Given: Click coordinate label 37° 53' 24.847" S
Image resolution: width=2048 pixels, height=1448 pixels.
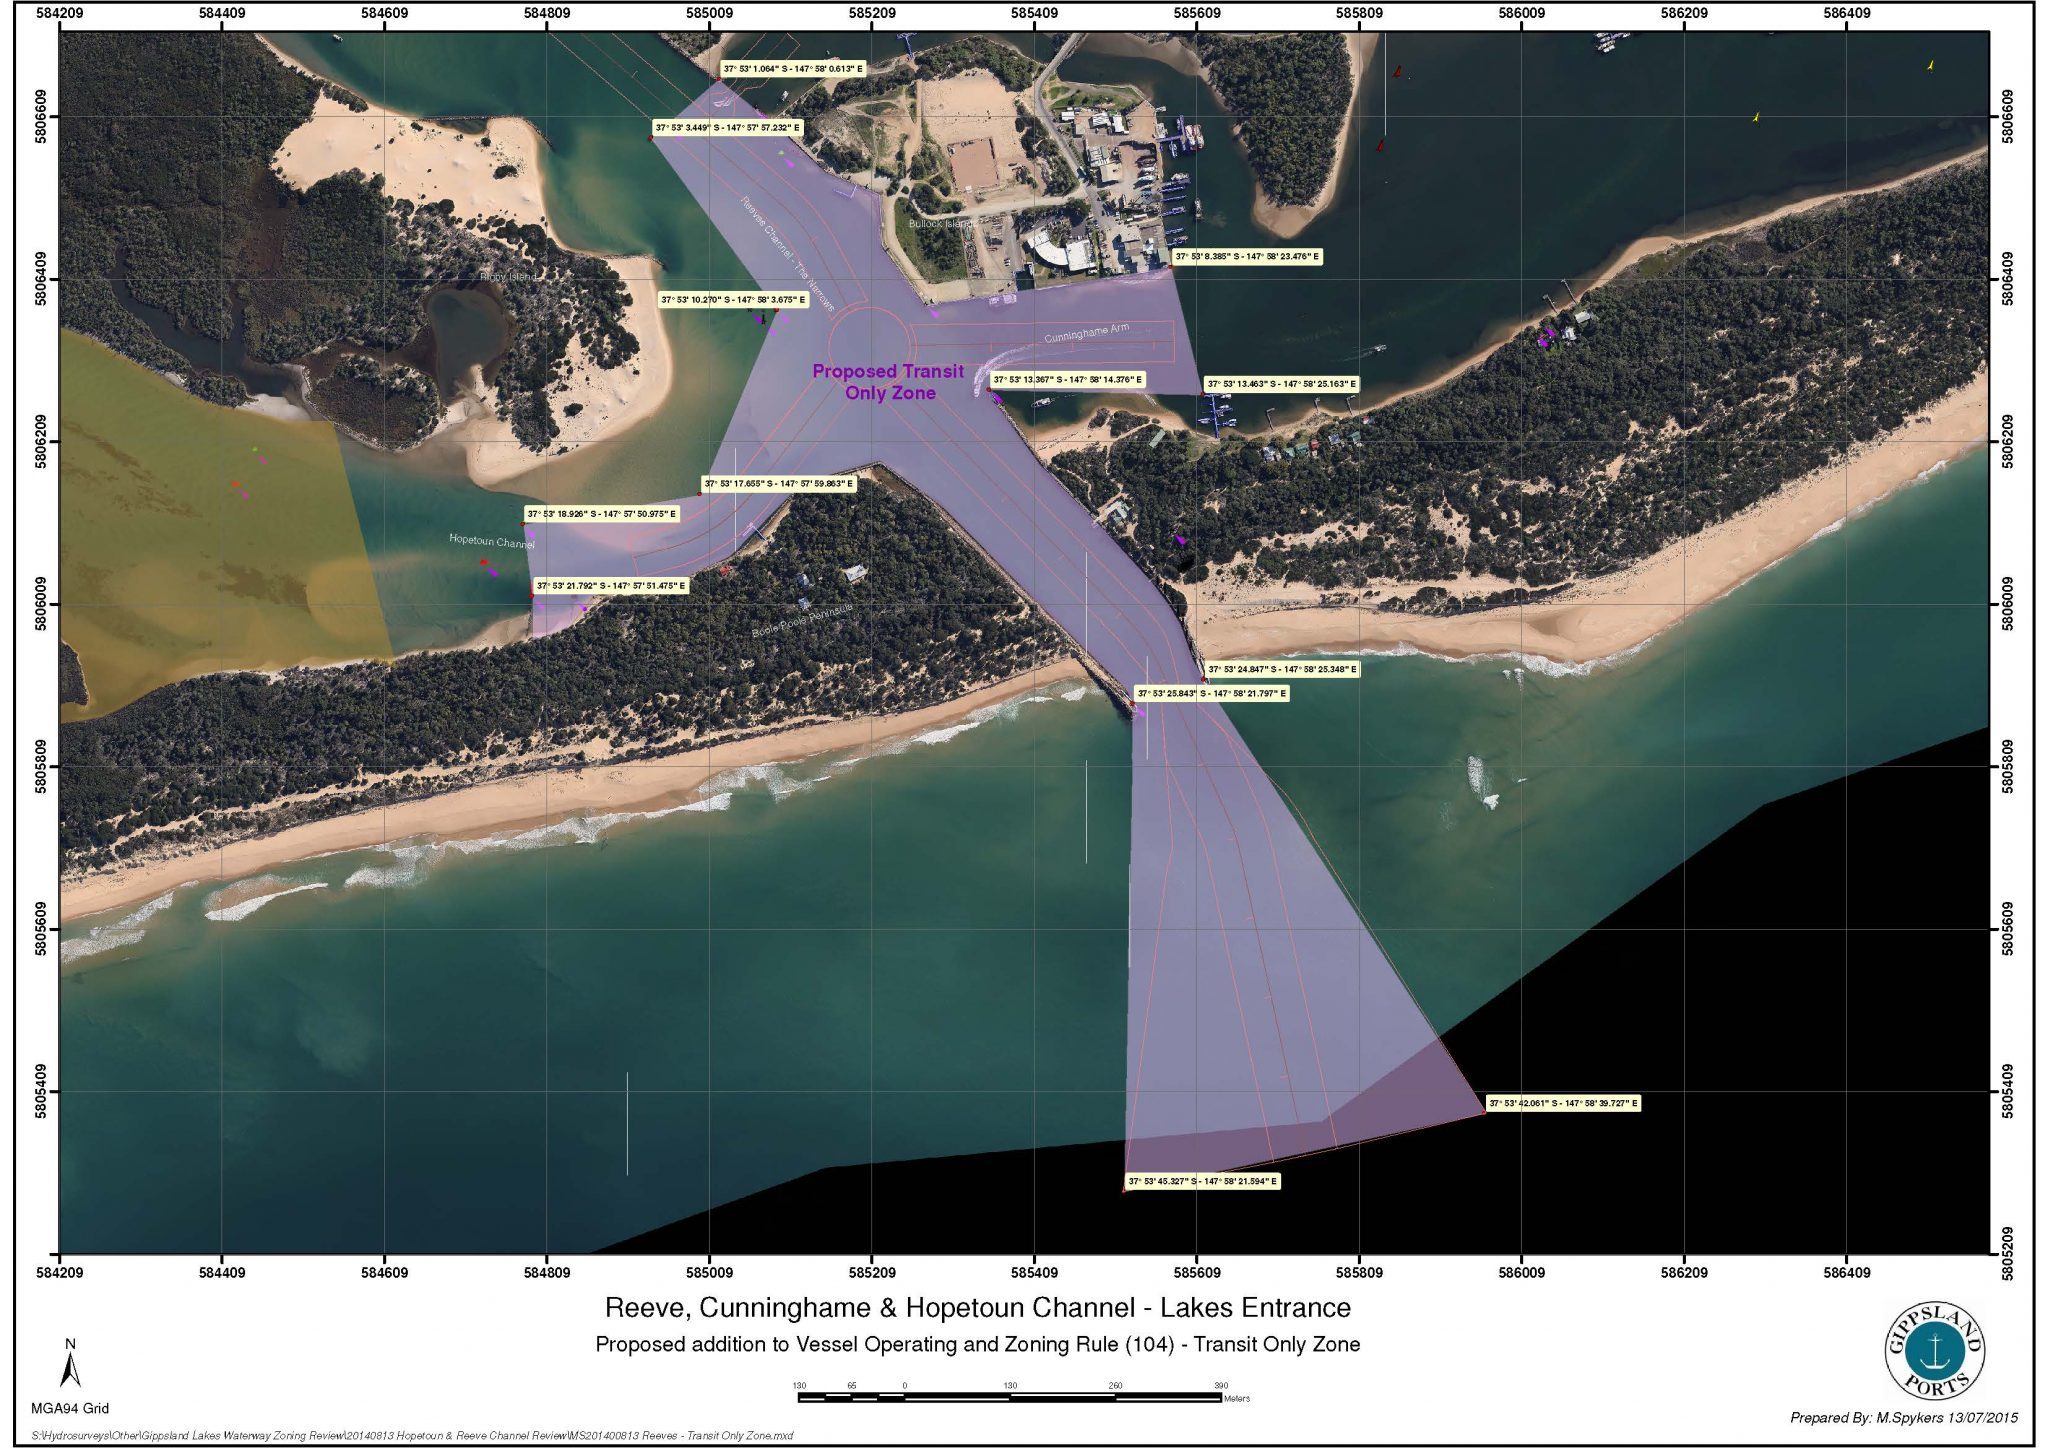Looking at the screenshot, I should [1283, 670].
